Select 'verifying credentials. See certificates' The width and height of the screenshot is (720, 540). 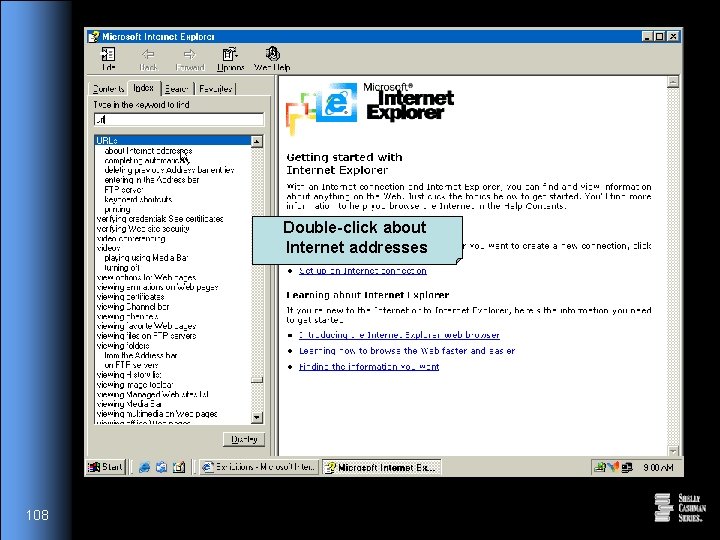click(x=160, y=219)
